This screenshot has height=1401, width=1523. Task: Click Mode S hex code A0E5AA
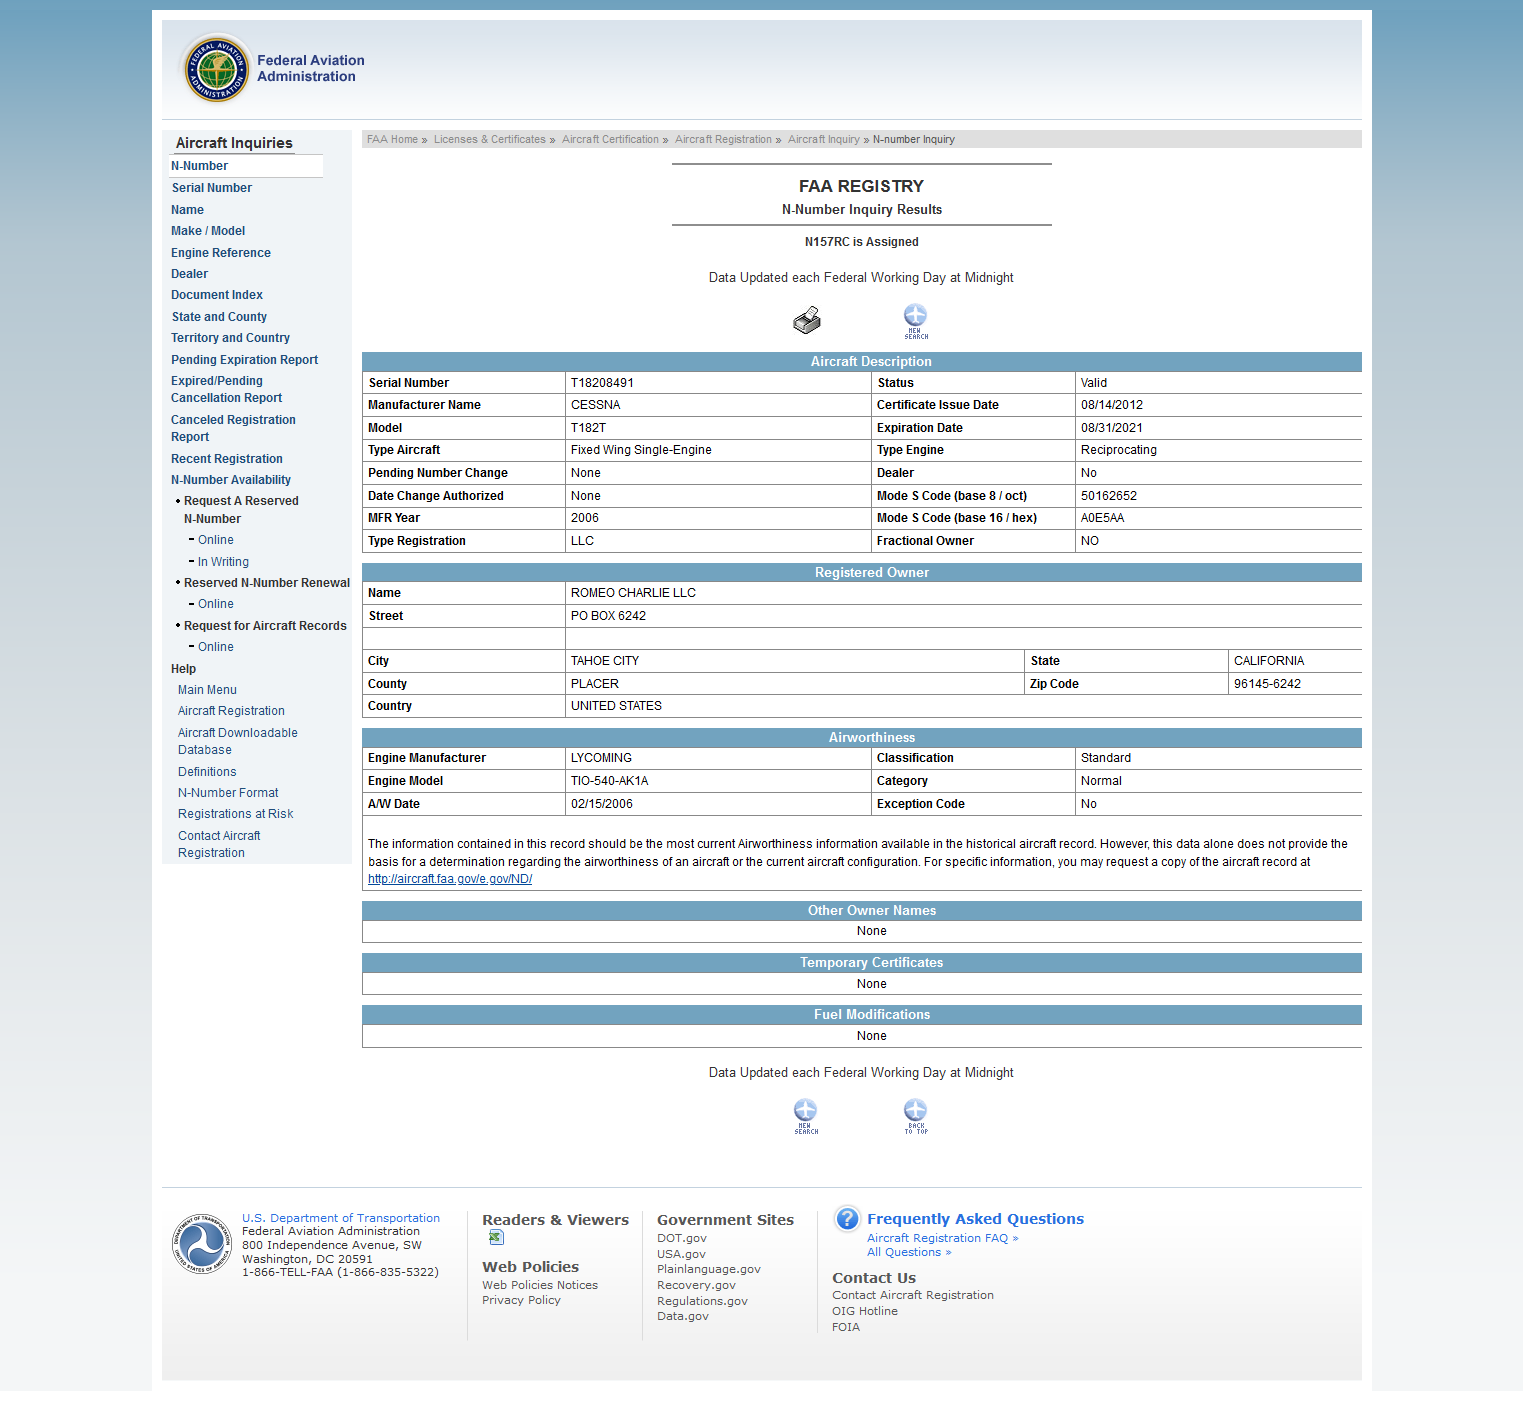click(x=1102, y=518)
